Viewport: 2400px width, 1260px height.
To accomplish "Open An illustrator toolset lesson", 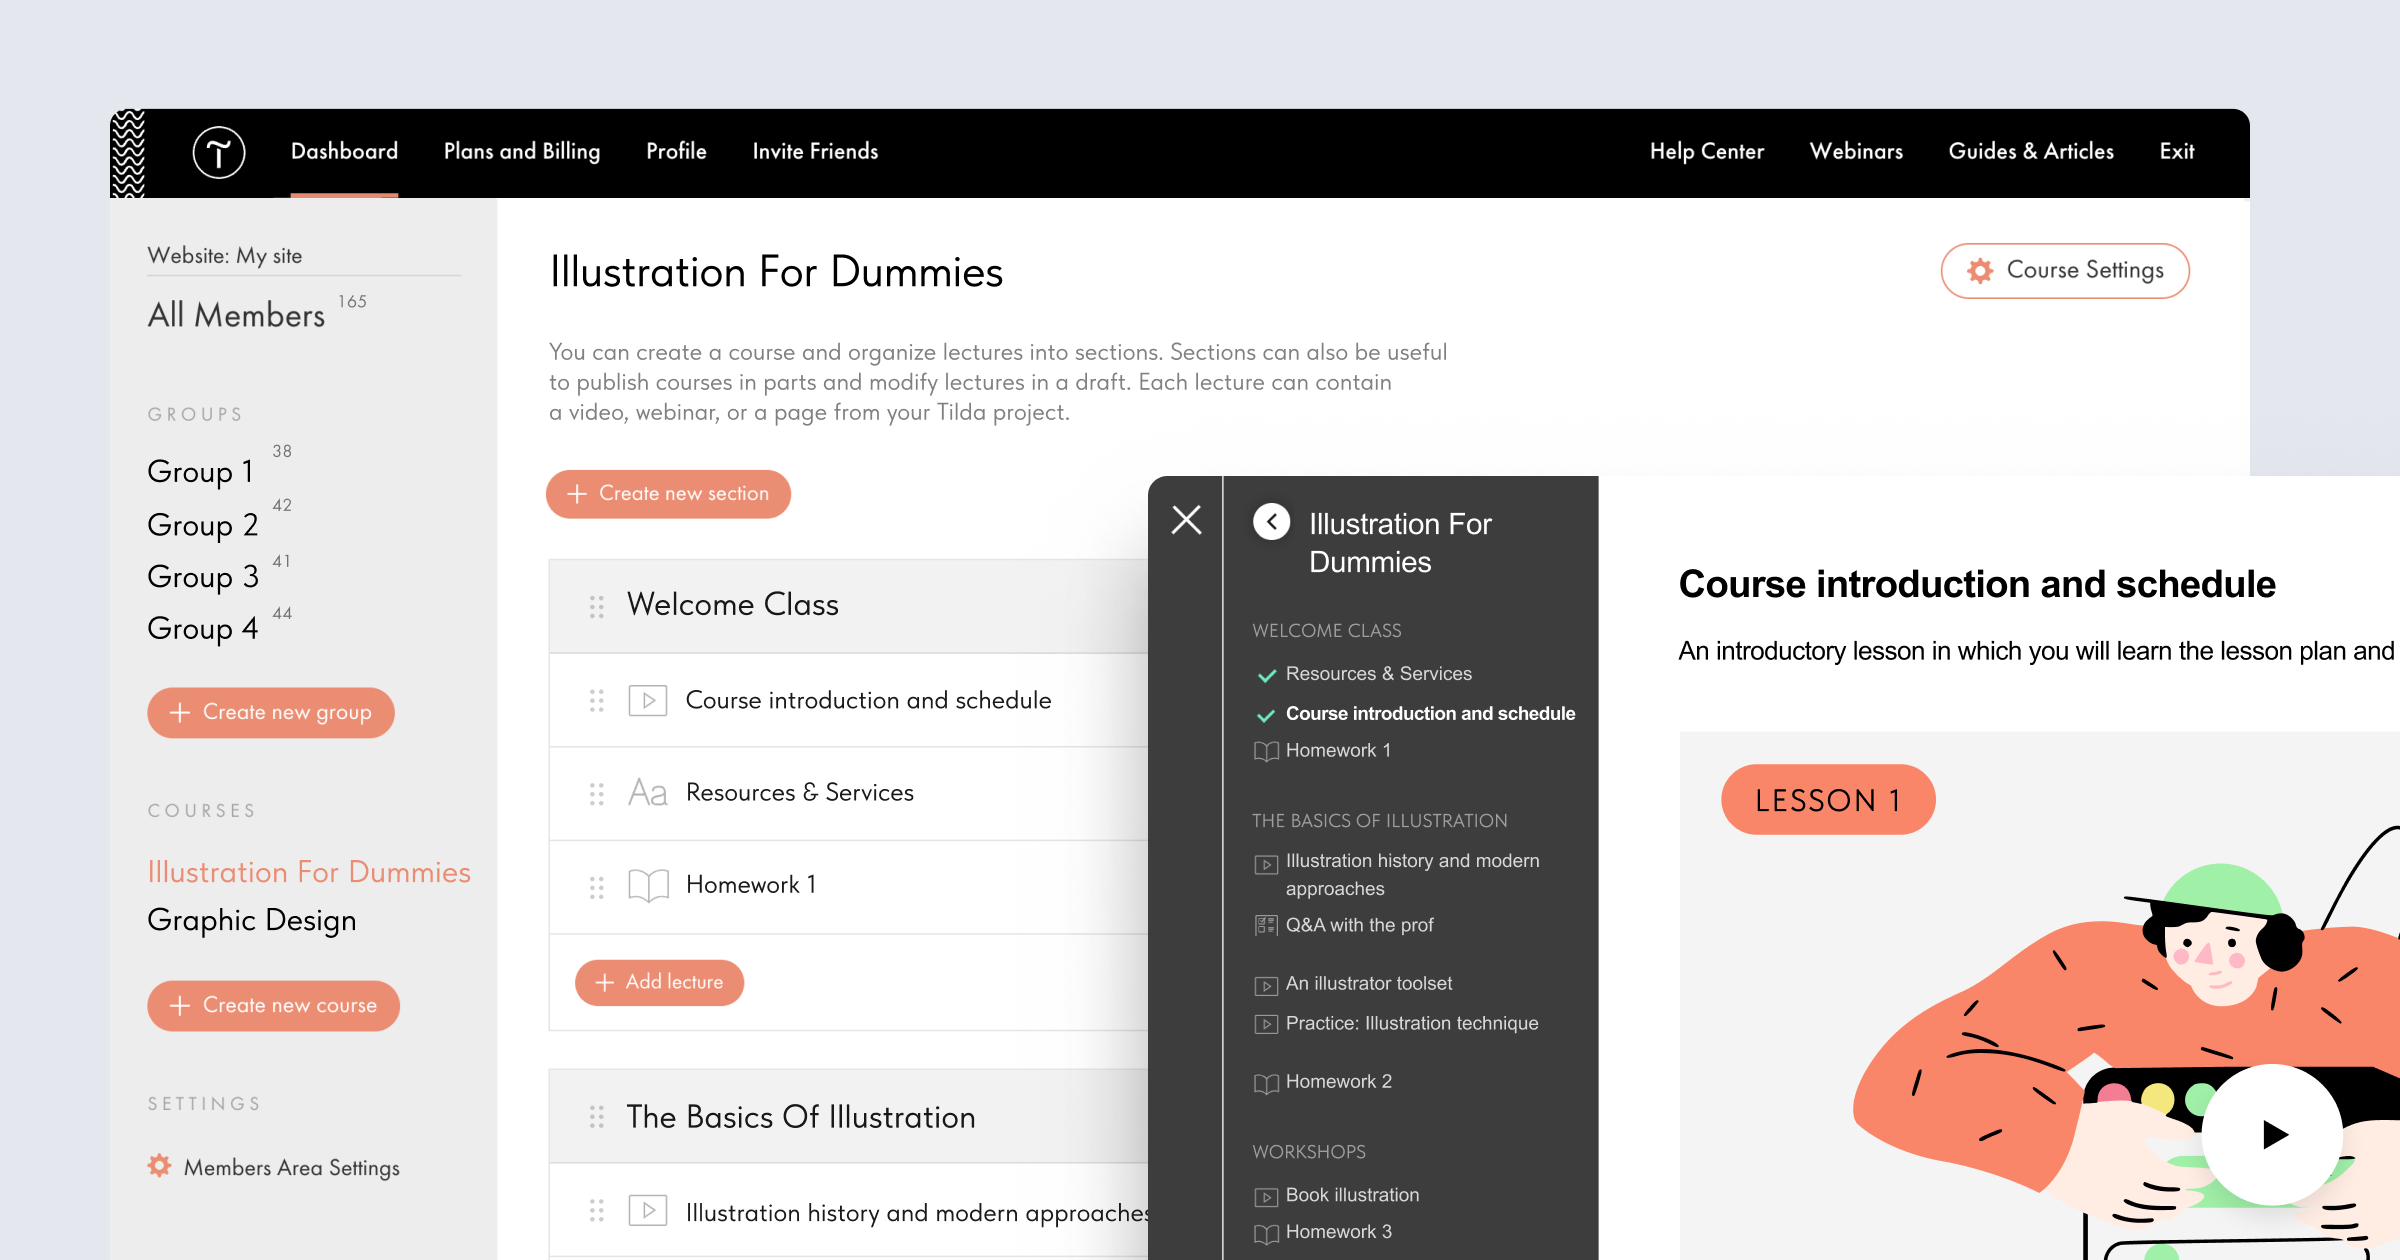I will pyautogui.click(x=1369, y=983).
